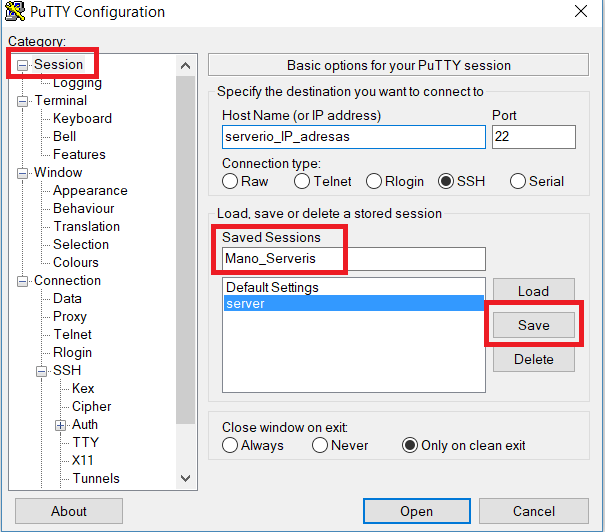
Task: Click the category tree scrollbar thumb
Action: pyautogui.click(x=186, y=250)
